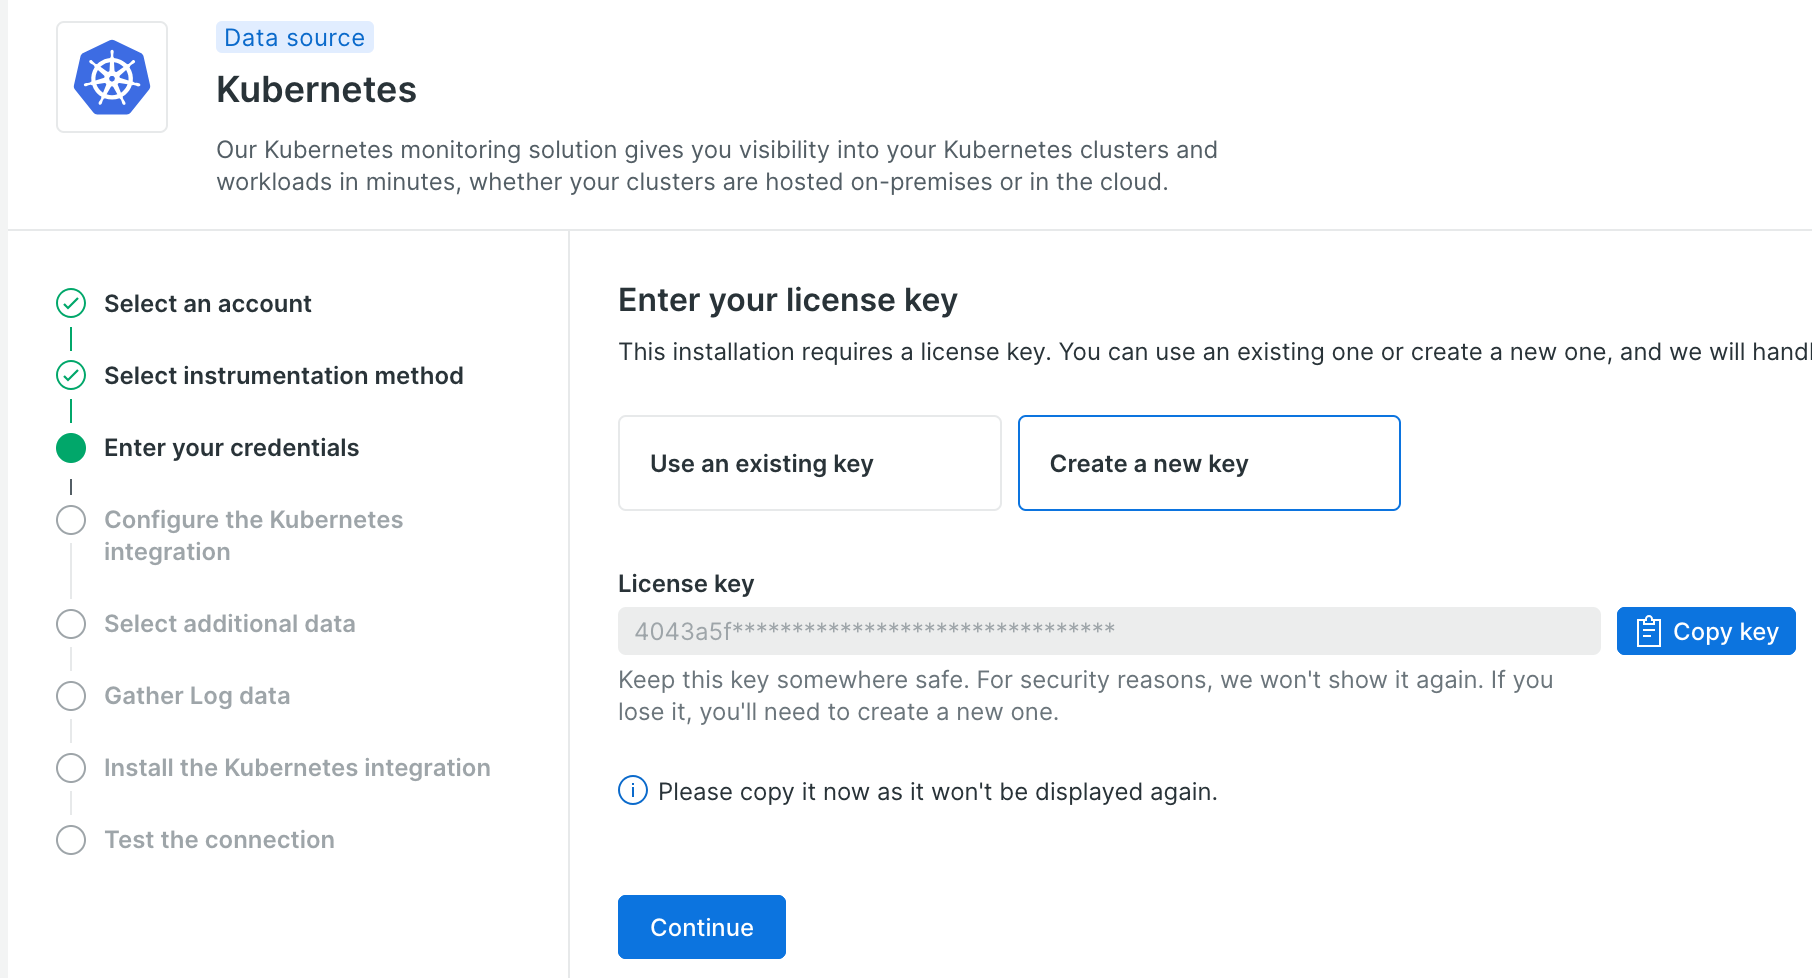Click the green checkmark beside Select an account
The height and width of the screenshot is (978, 1812).
coord(71,303)
